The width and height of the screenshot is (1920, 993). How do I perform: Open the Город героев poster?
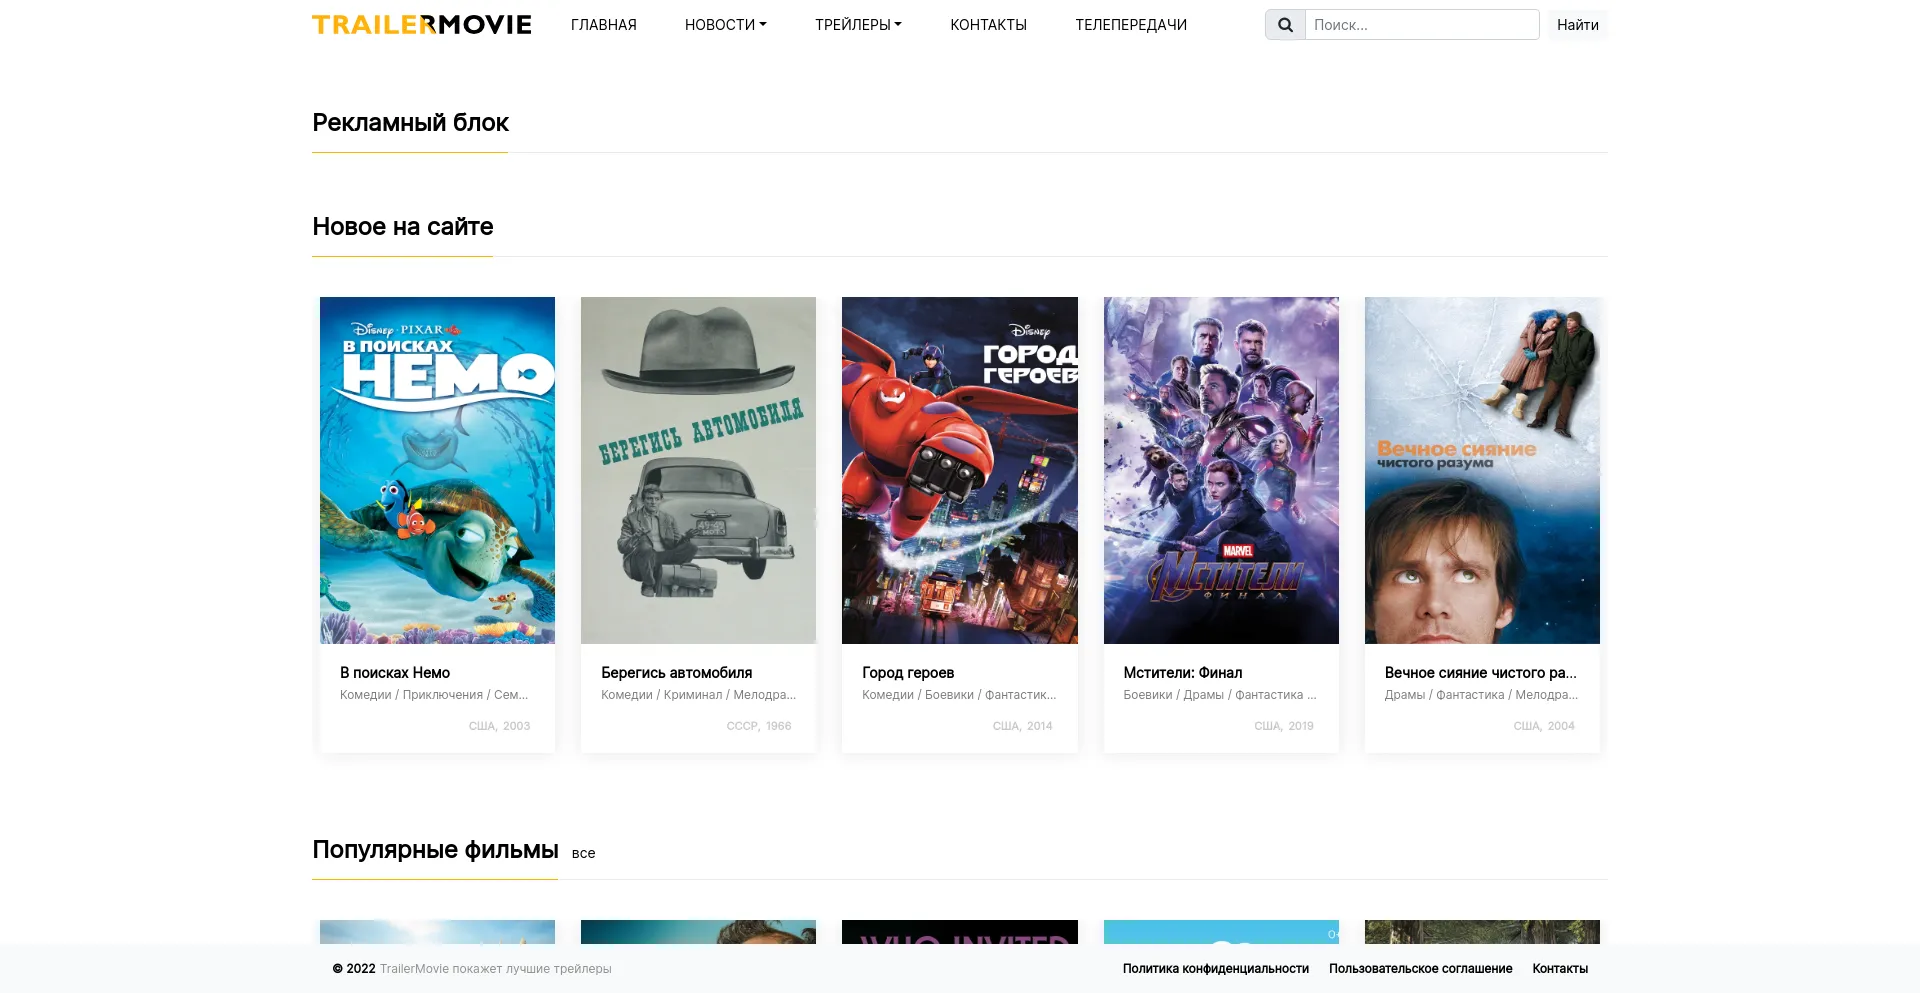point(960,470)
